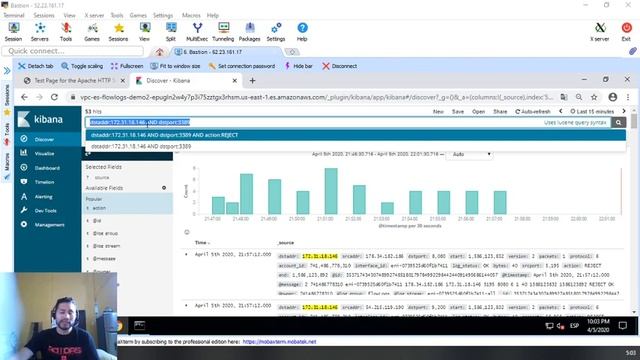Open the MultiExec toolbar icon
This screenshot has width=640, height=360.
197,32
